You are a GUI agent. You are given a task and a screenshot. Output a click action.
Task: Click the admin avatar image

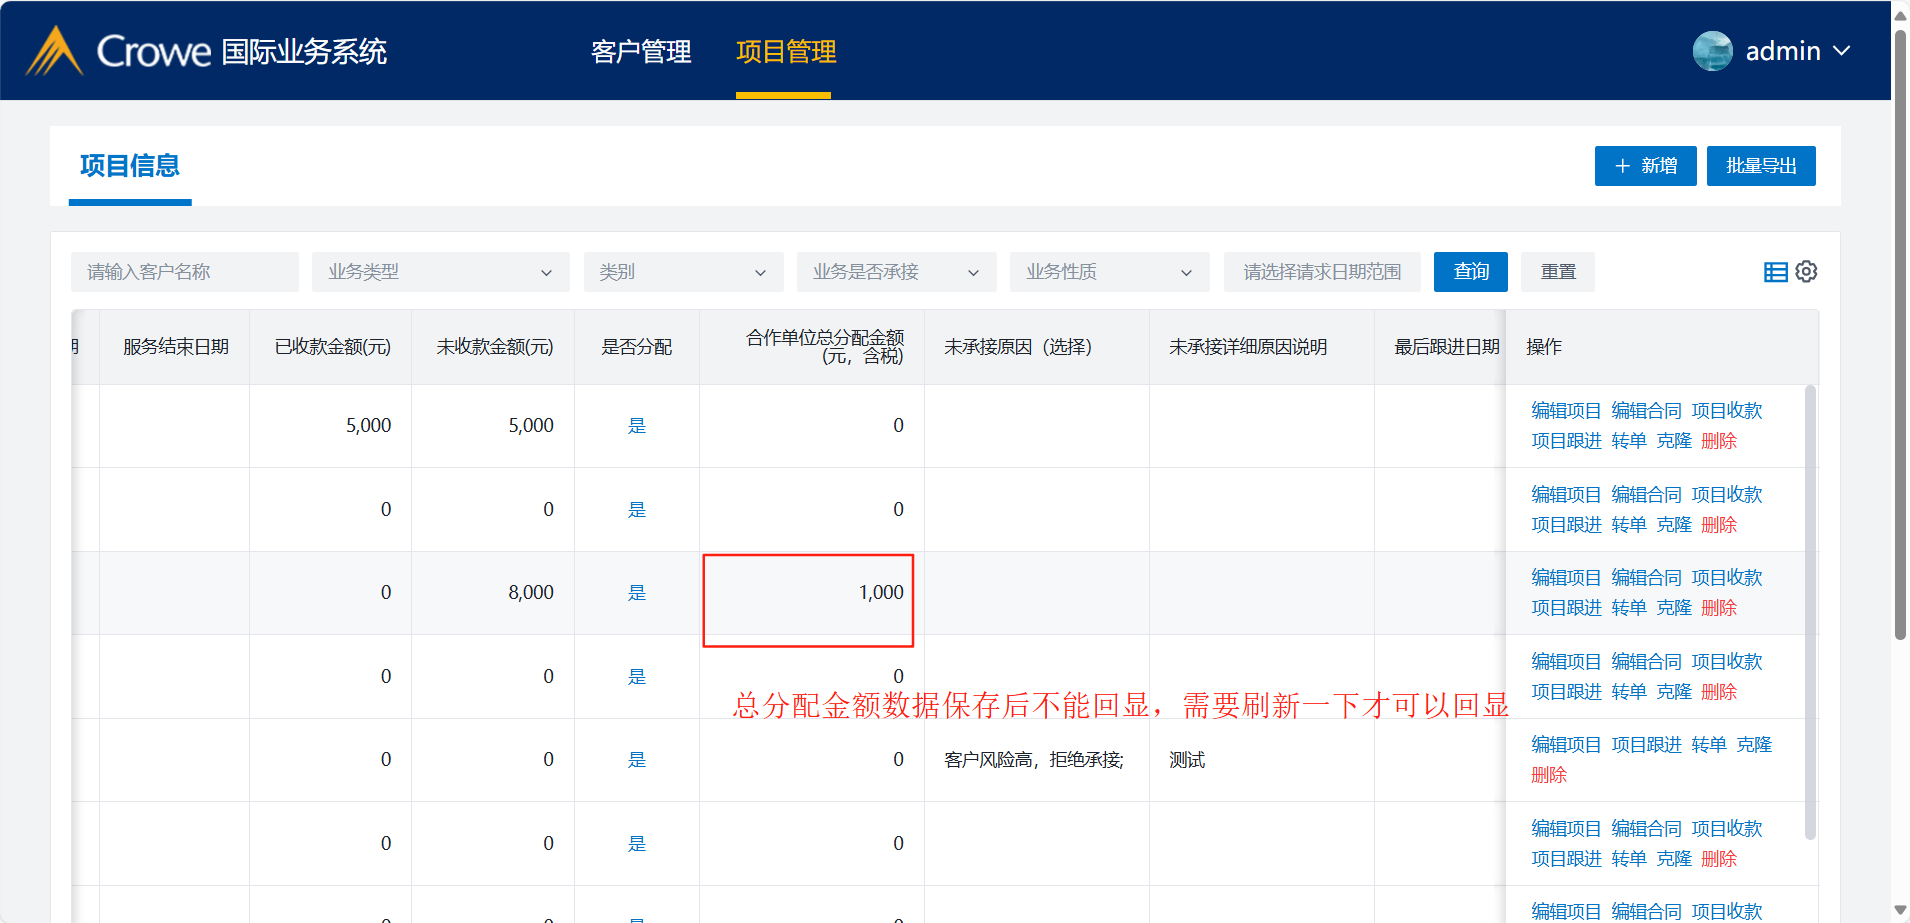click(x=1712, y=51)
